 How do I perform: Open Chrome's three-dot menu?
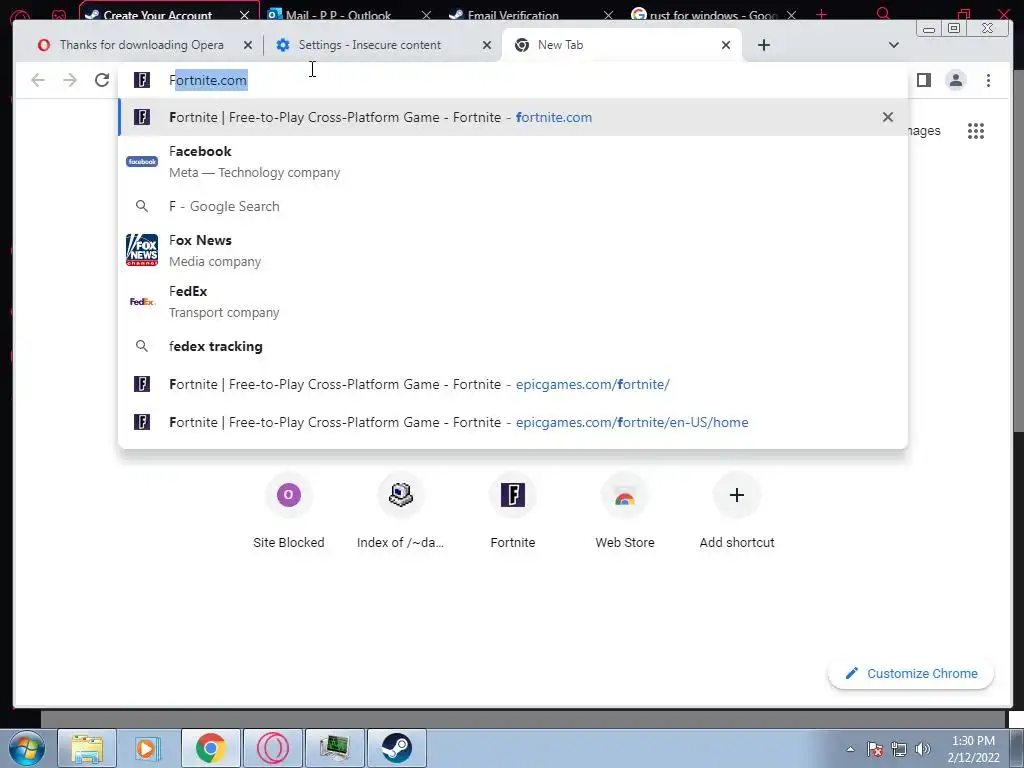tap(988, 80)
